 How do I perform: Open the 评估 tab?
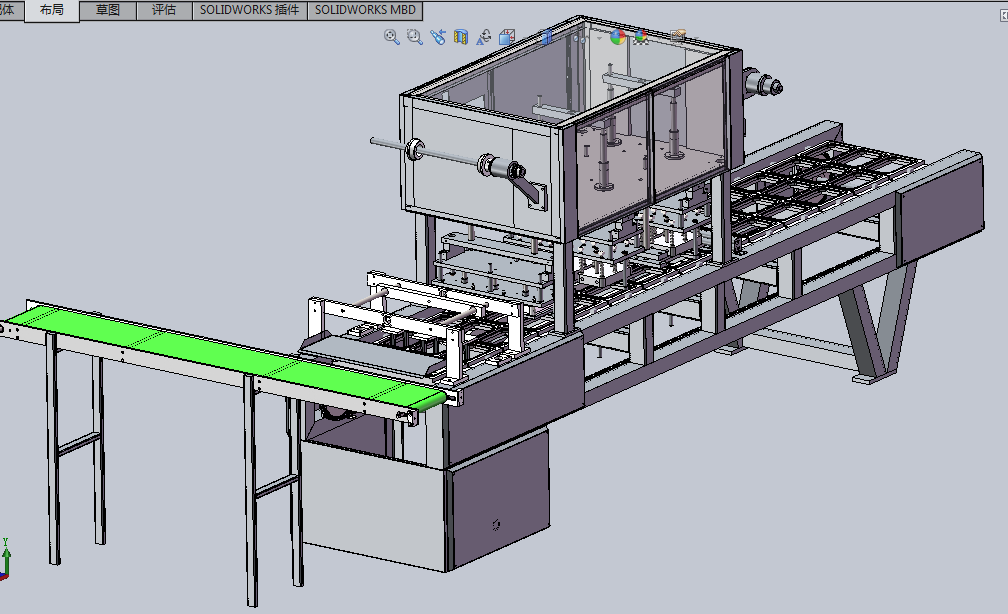click(163, 11)
